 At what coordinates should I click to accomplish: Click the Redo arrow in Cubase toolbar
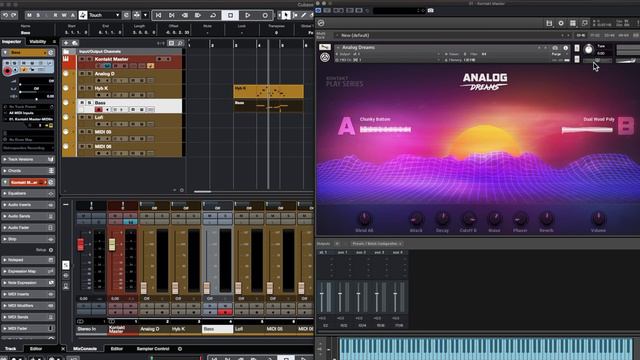(13, 15)
